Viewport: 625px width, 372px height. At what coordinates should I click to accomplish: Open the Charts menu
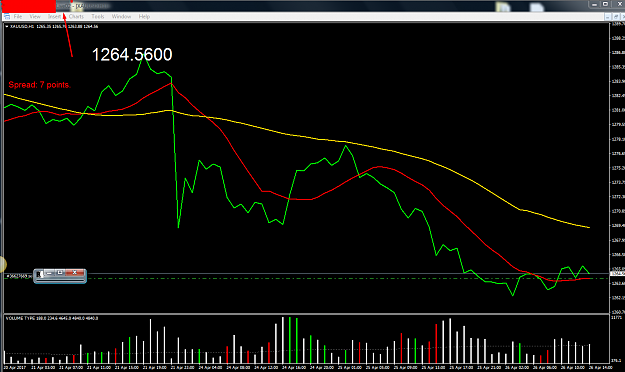(x=76, y=17)
